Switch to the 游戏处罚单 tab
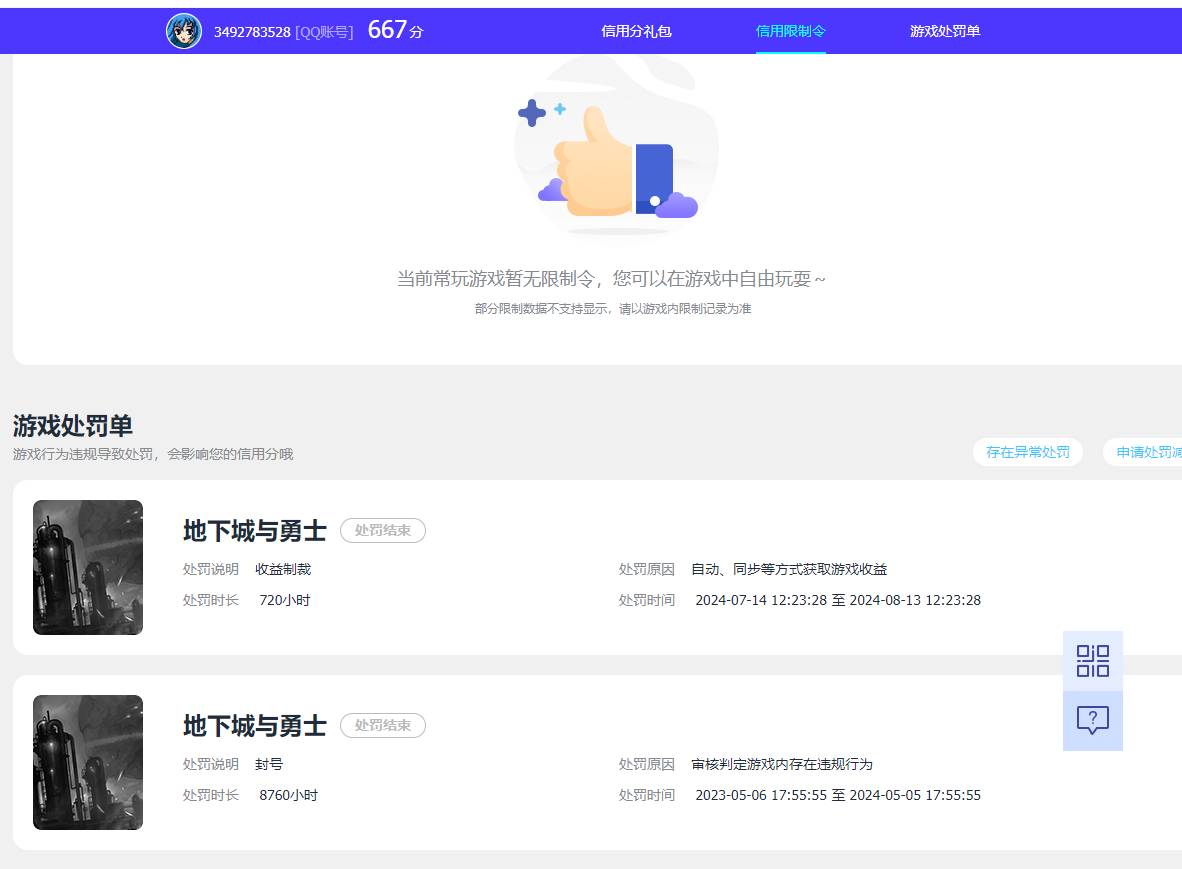The width and height of the screenshot is (1182, 869). (x=944, y=31)
